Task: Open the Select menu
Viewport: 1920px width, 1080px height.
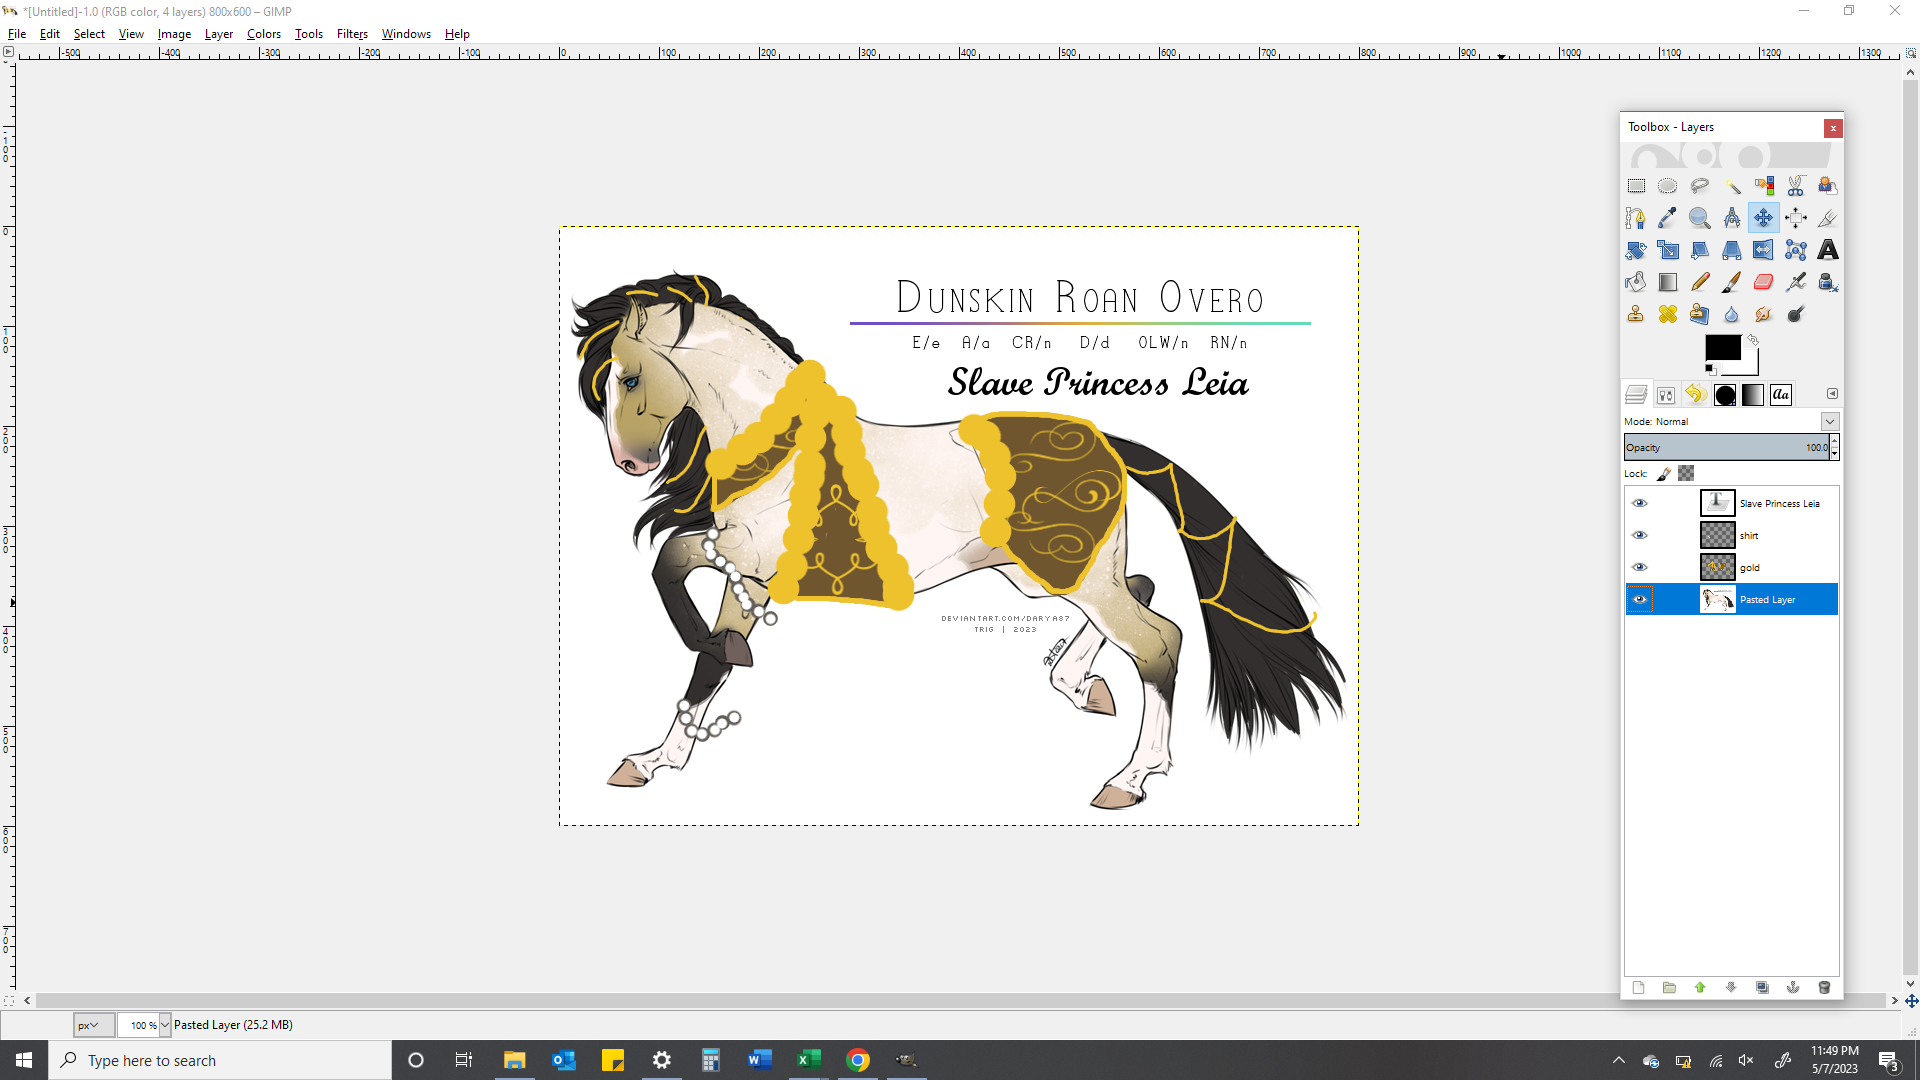Action: coord(89,34)
